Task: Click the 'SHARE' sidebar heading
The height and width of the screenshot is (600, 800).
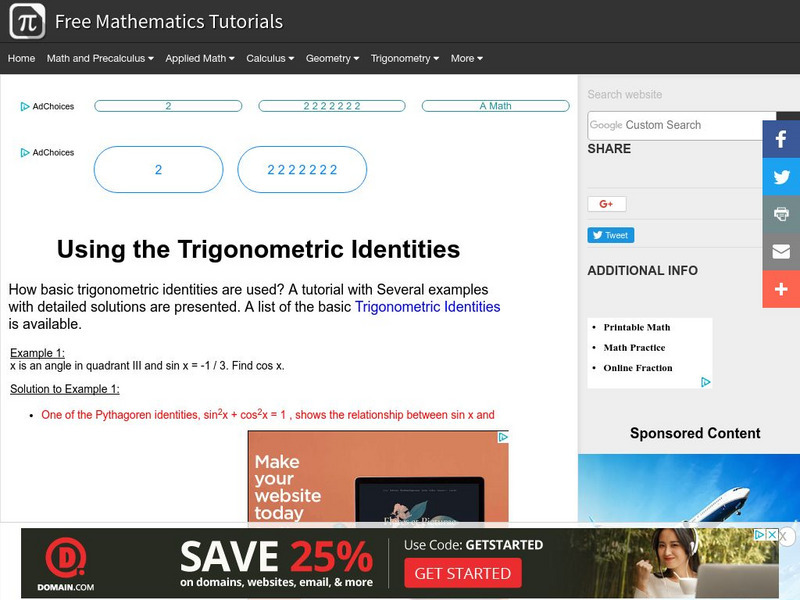Action: 609,149
